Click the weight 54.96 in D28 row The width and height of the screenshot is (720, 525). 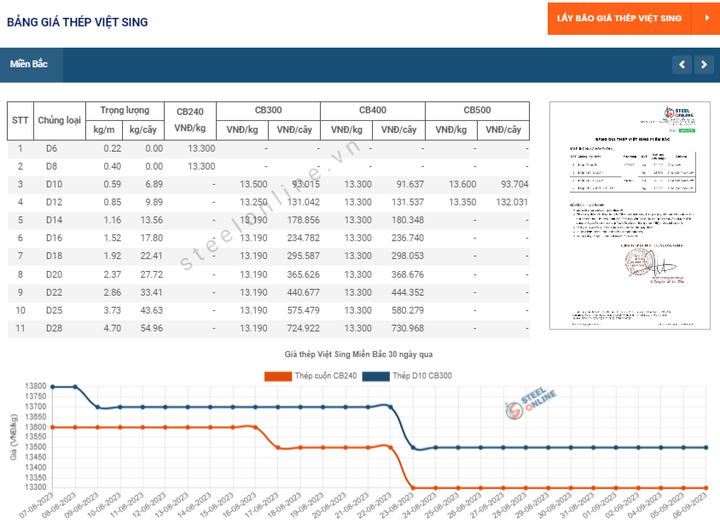(x=152, y=329)
